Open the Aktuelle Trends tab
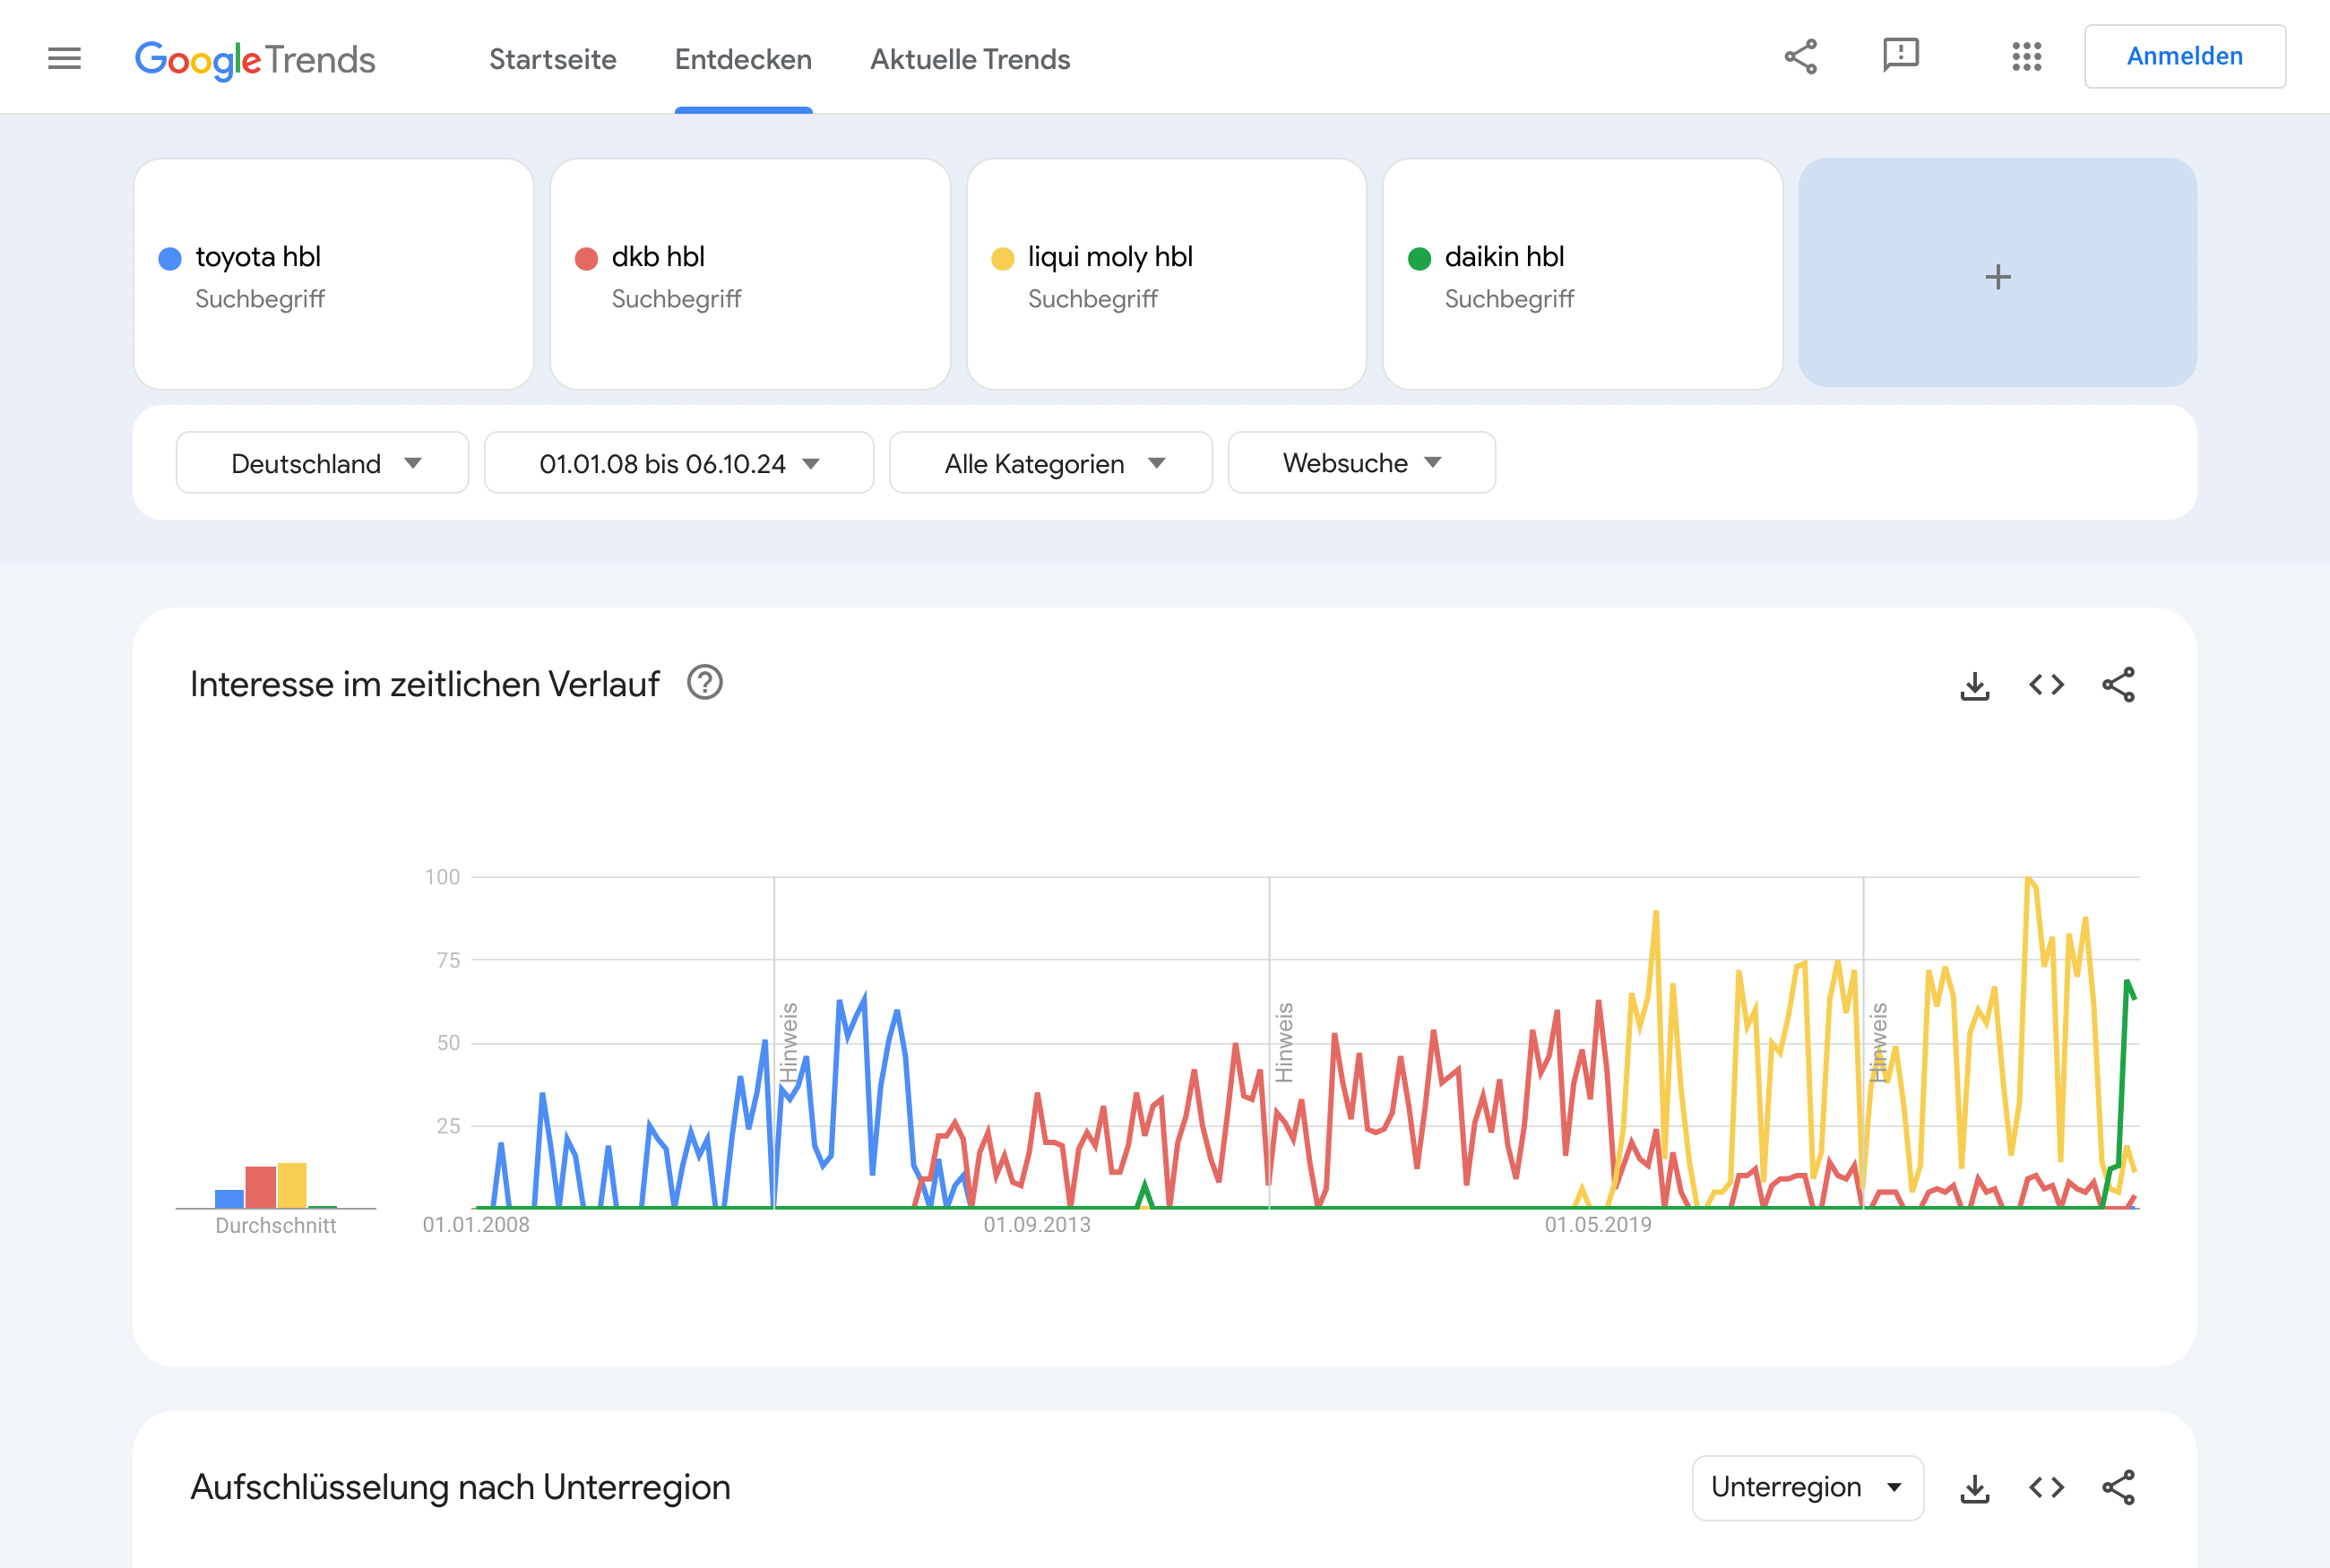Viewport: 2330px width, 1568px height. 969,59
